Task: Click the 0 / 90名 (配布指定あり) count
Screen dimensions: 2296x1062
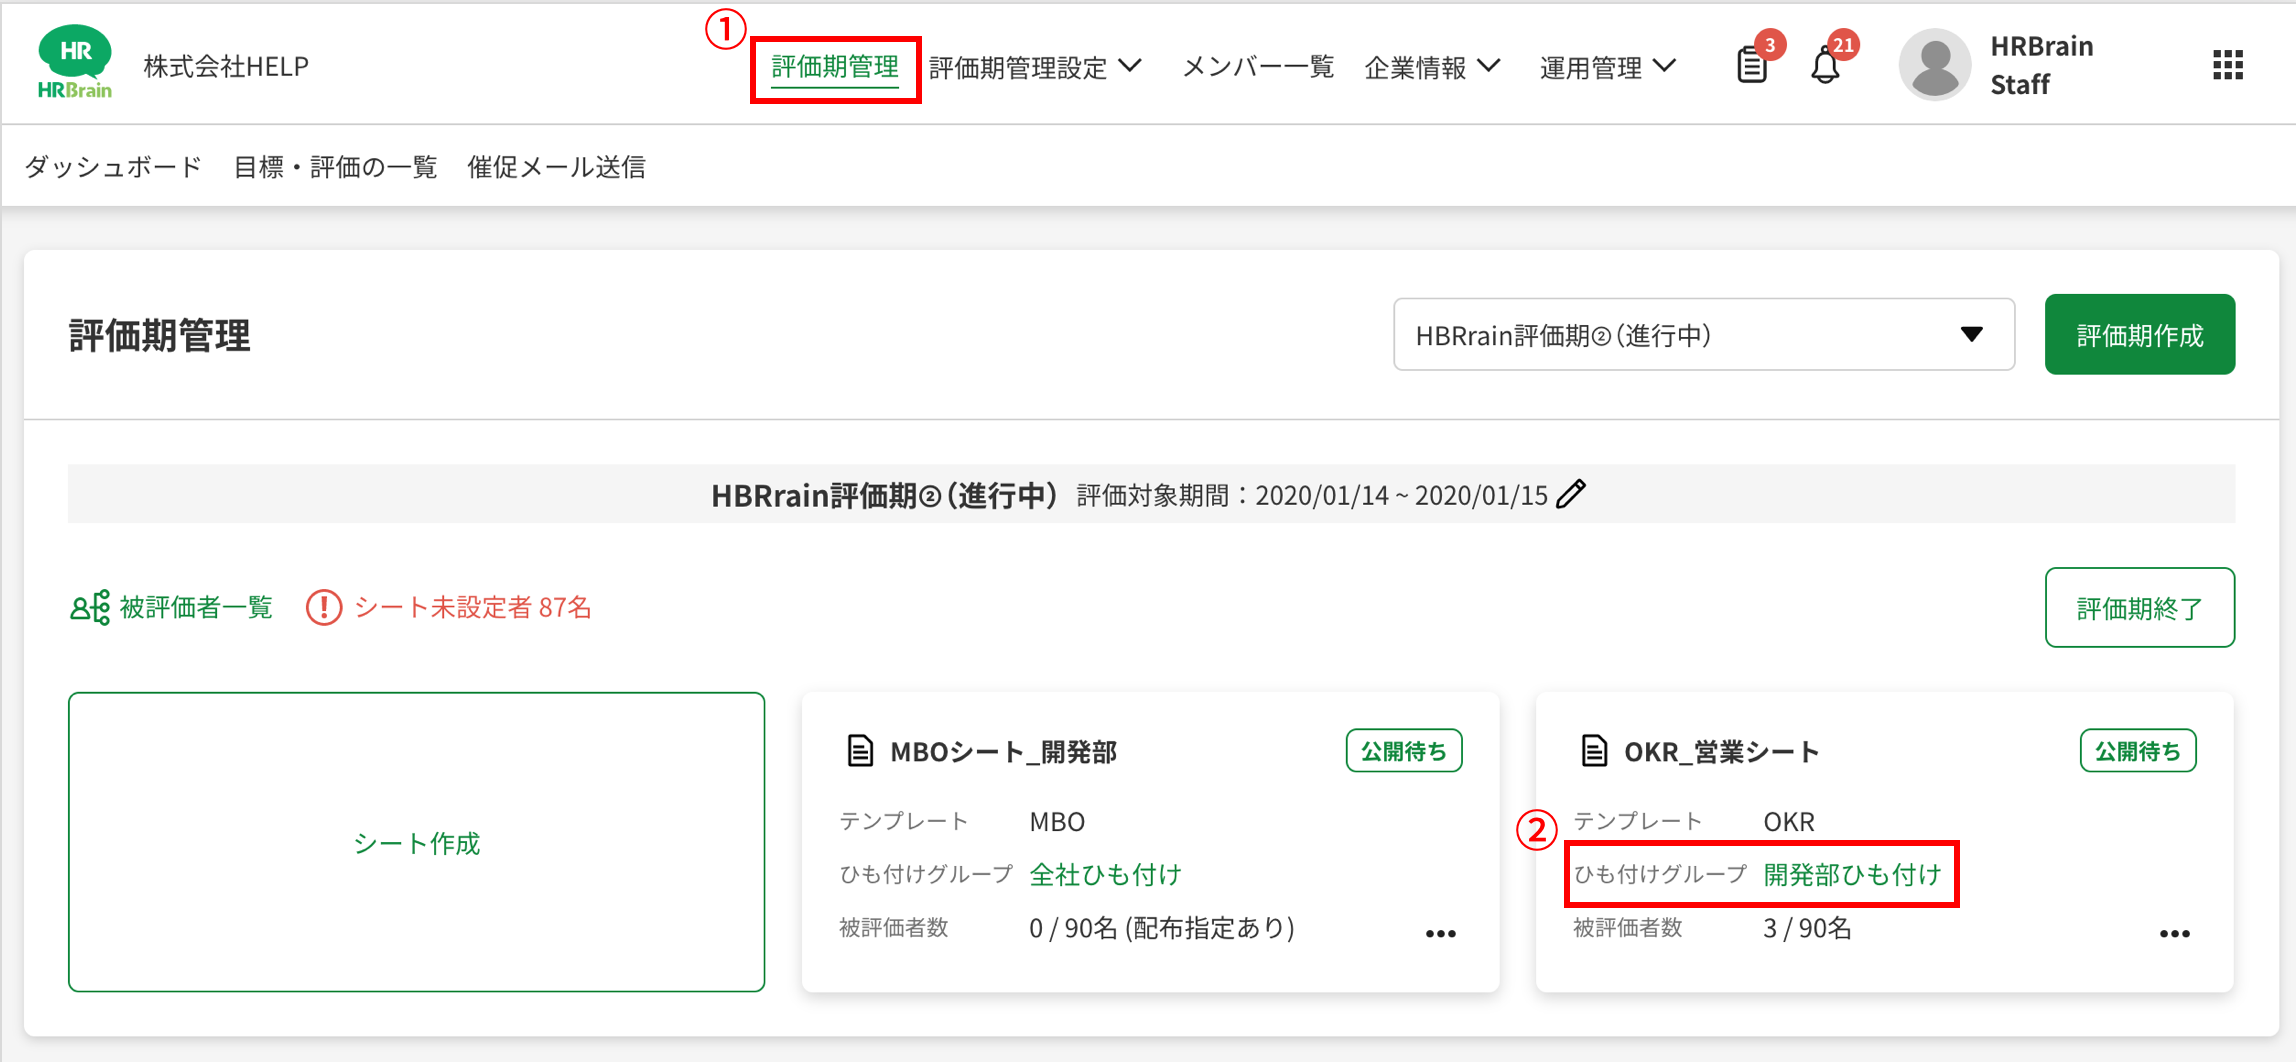Action: (1162, 928)
